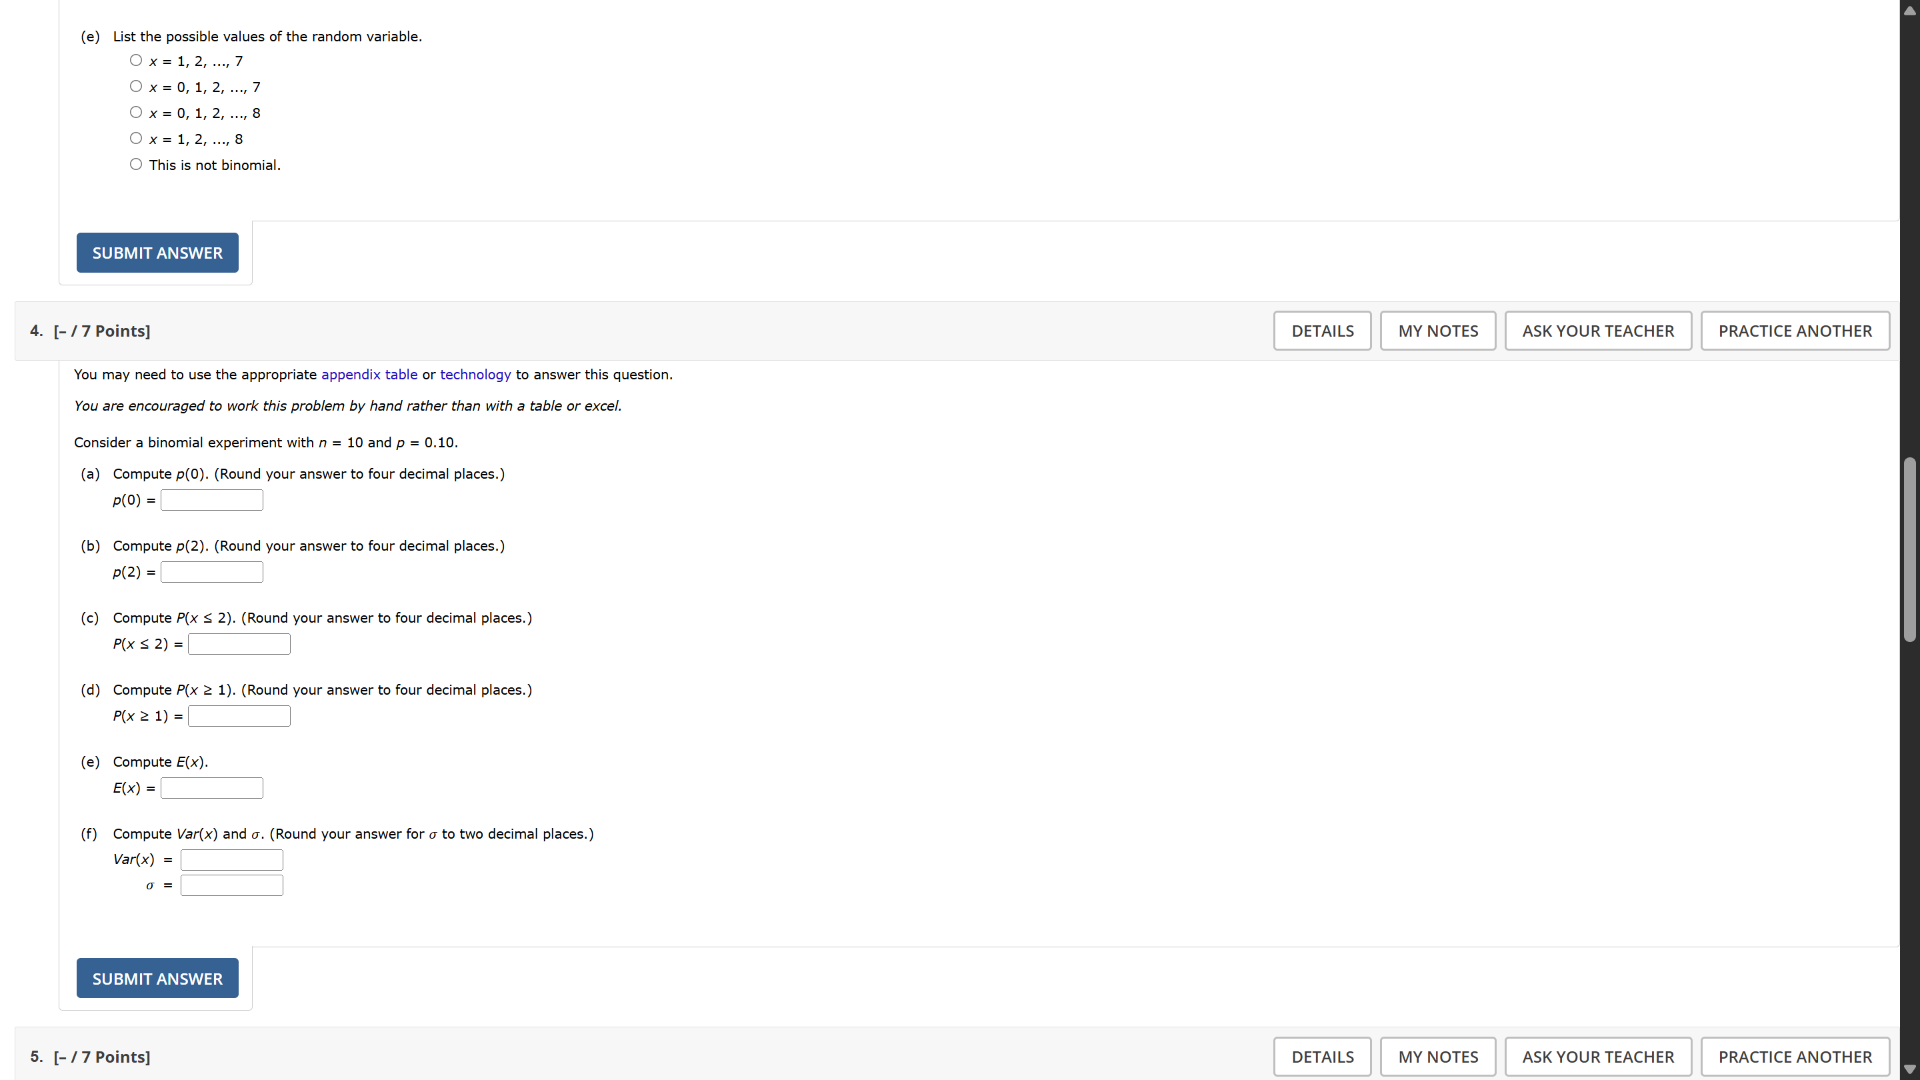Expand Details for question 4
Image resolution: width=1920 pixels, height=1080 pixels.
tap(1322, 331)
